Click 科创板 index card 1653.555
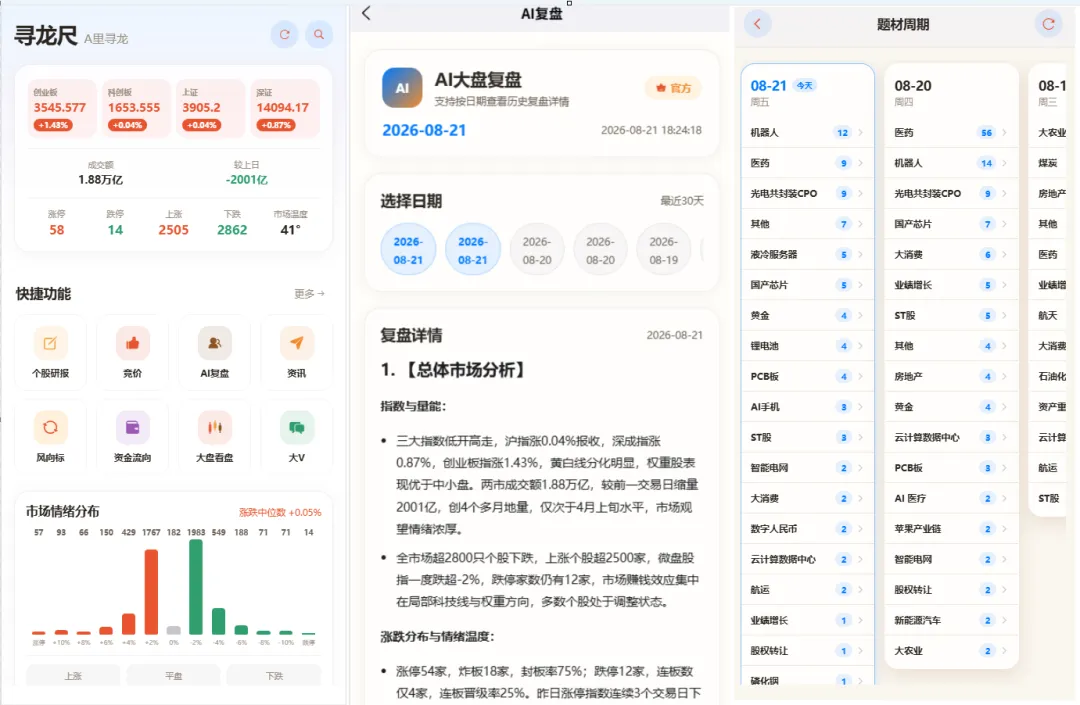1080x705 pixels. click(136, 109)
